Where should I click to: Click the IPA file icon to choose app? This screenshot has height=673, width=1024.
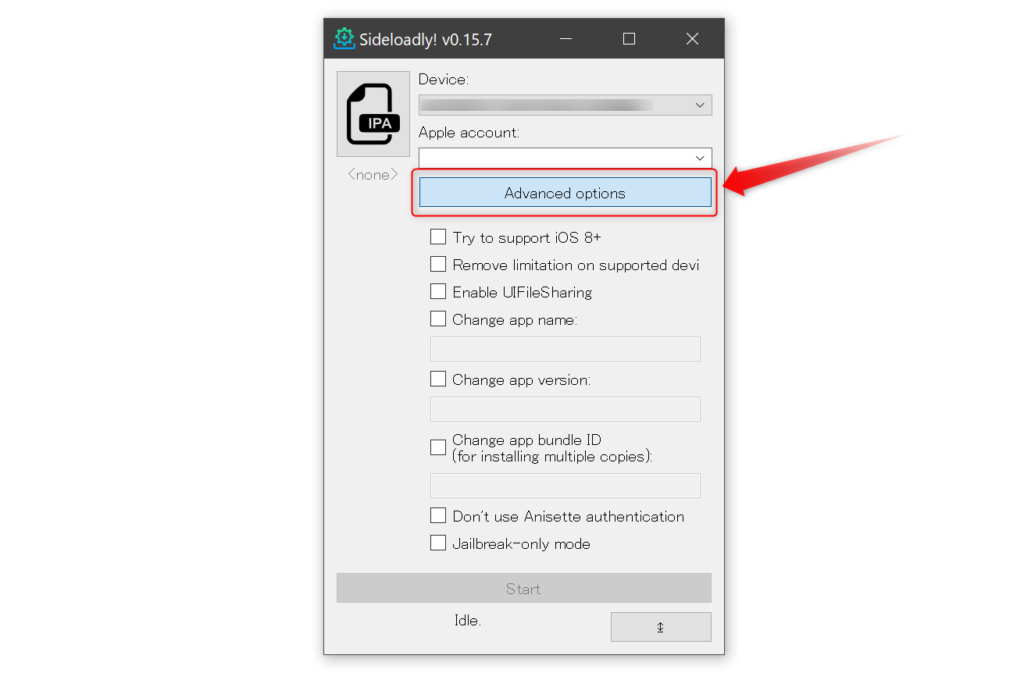373,114
